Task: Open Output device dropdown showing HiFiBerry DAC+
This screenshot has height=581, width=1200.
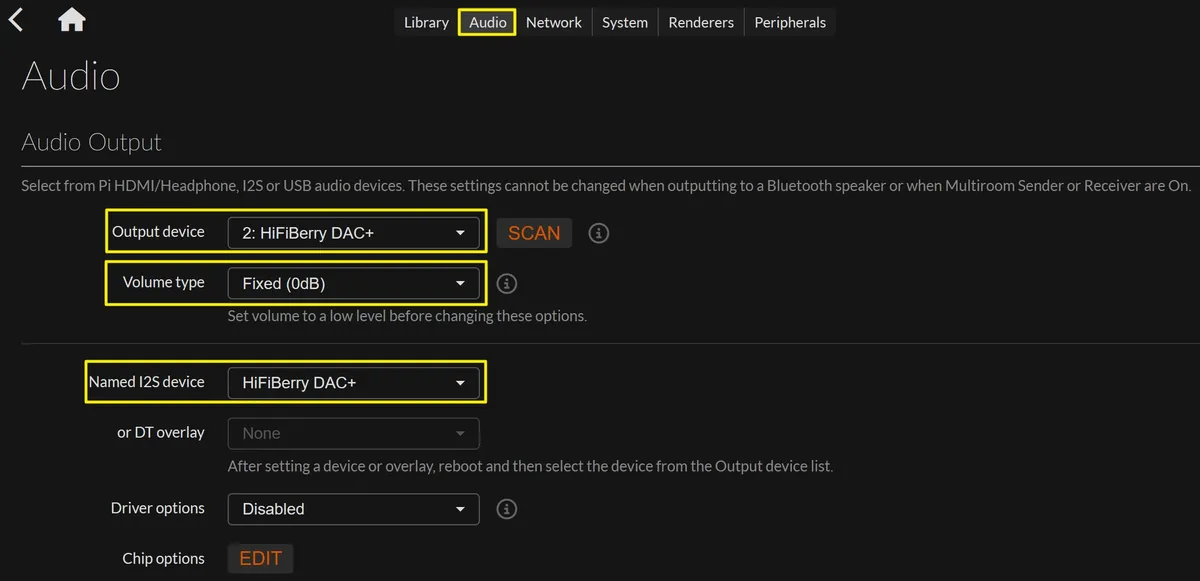Action: click(x=354, y=233)
